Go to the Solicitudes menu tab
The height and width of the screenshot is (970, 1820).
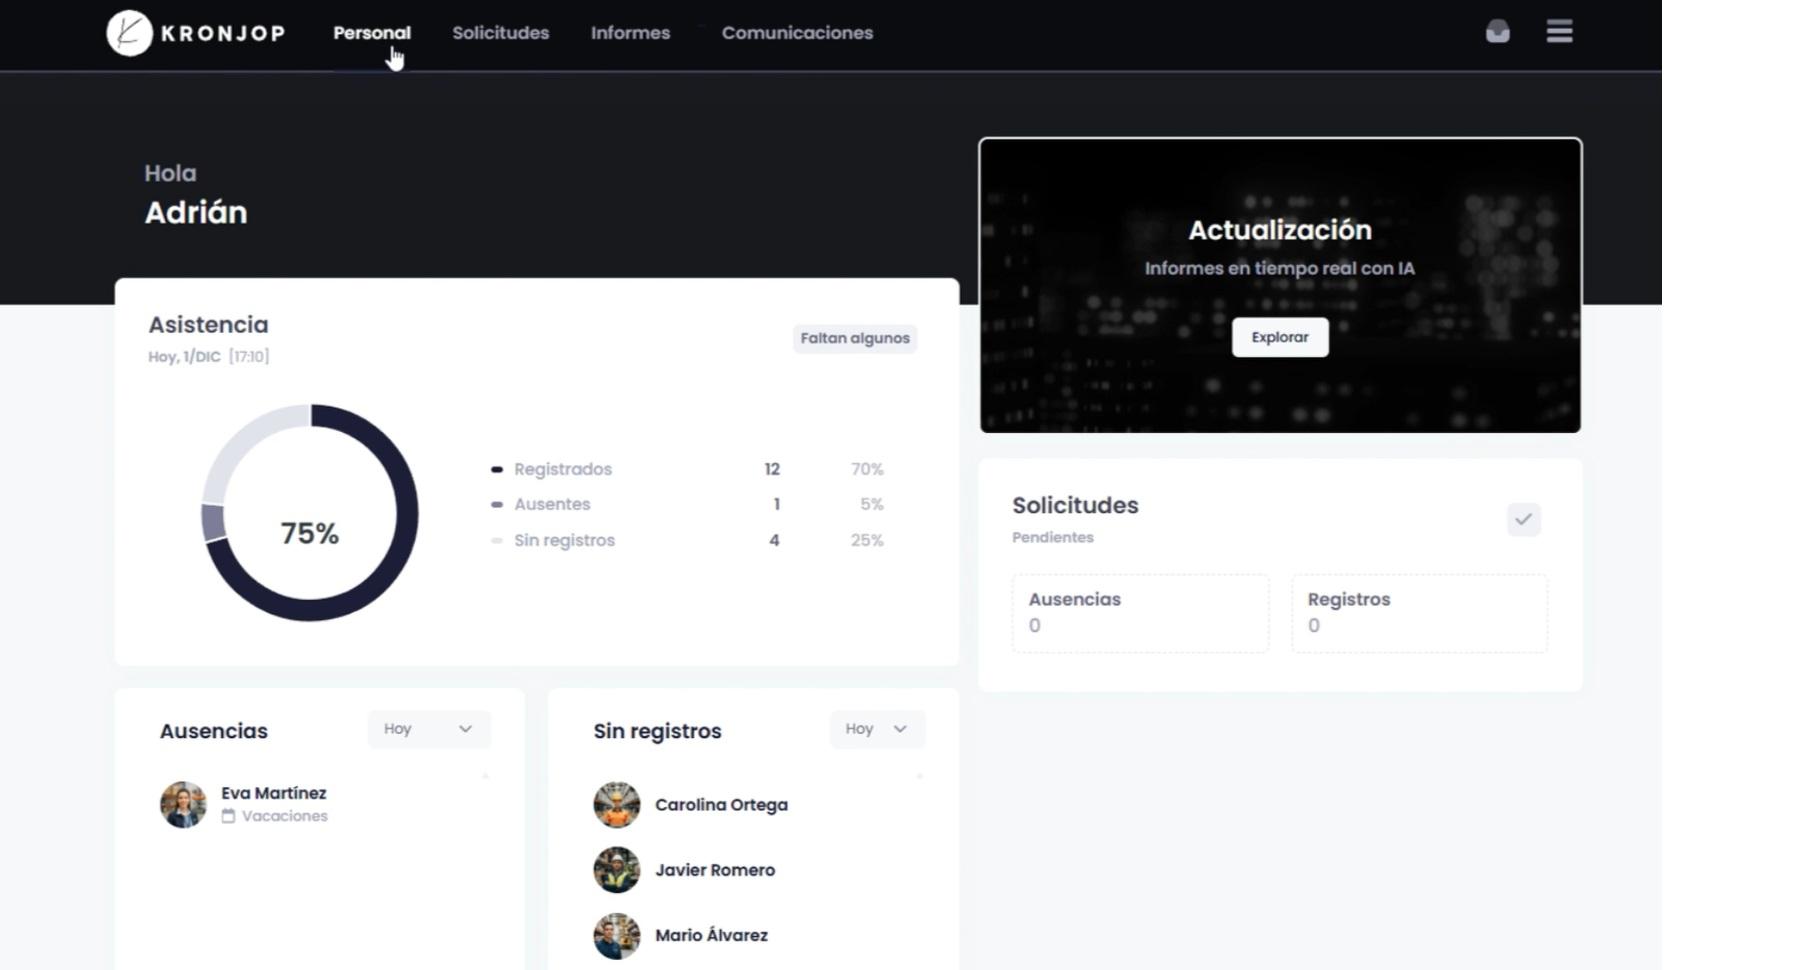tap(500, 33)
